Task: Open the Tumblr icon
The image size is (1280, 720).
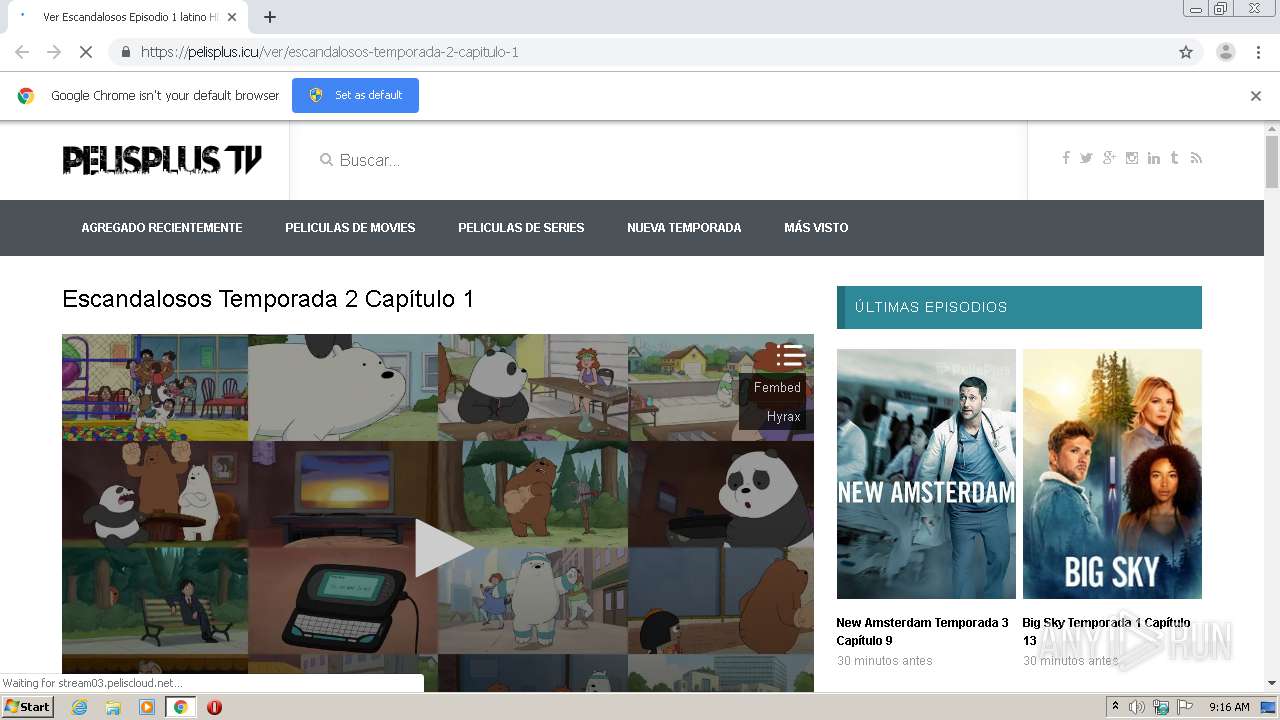Action: pos(1174,158)
